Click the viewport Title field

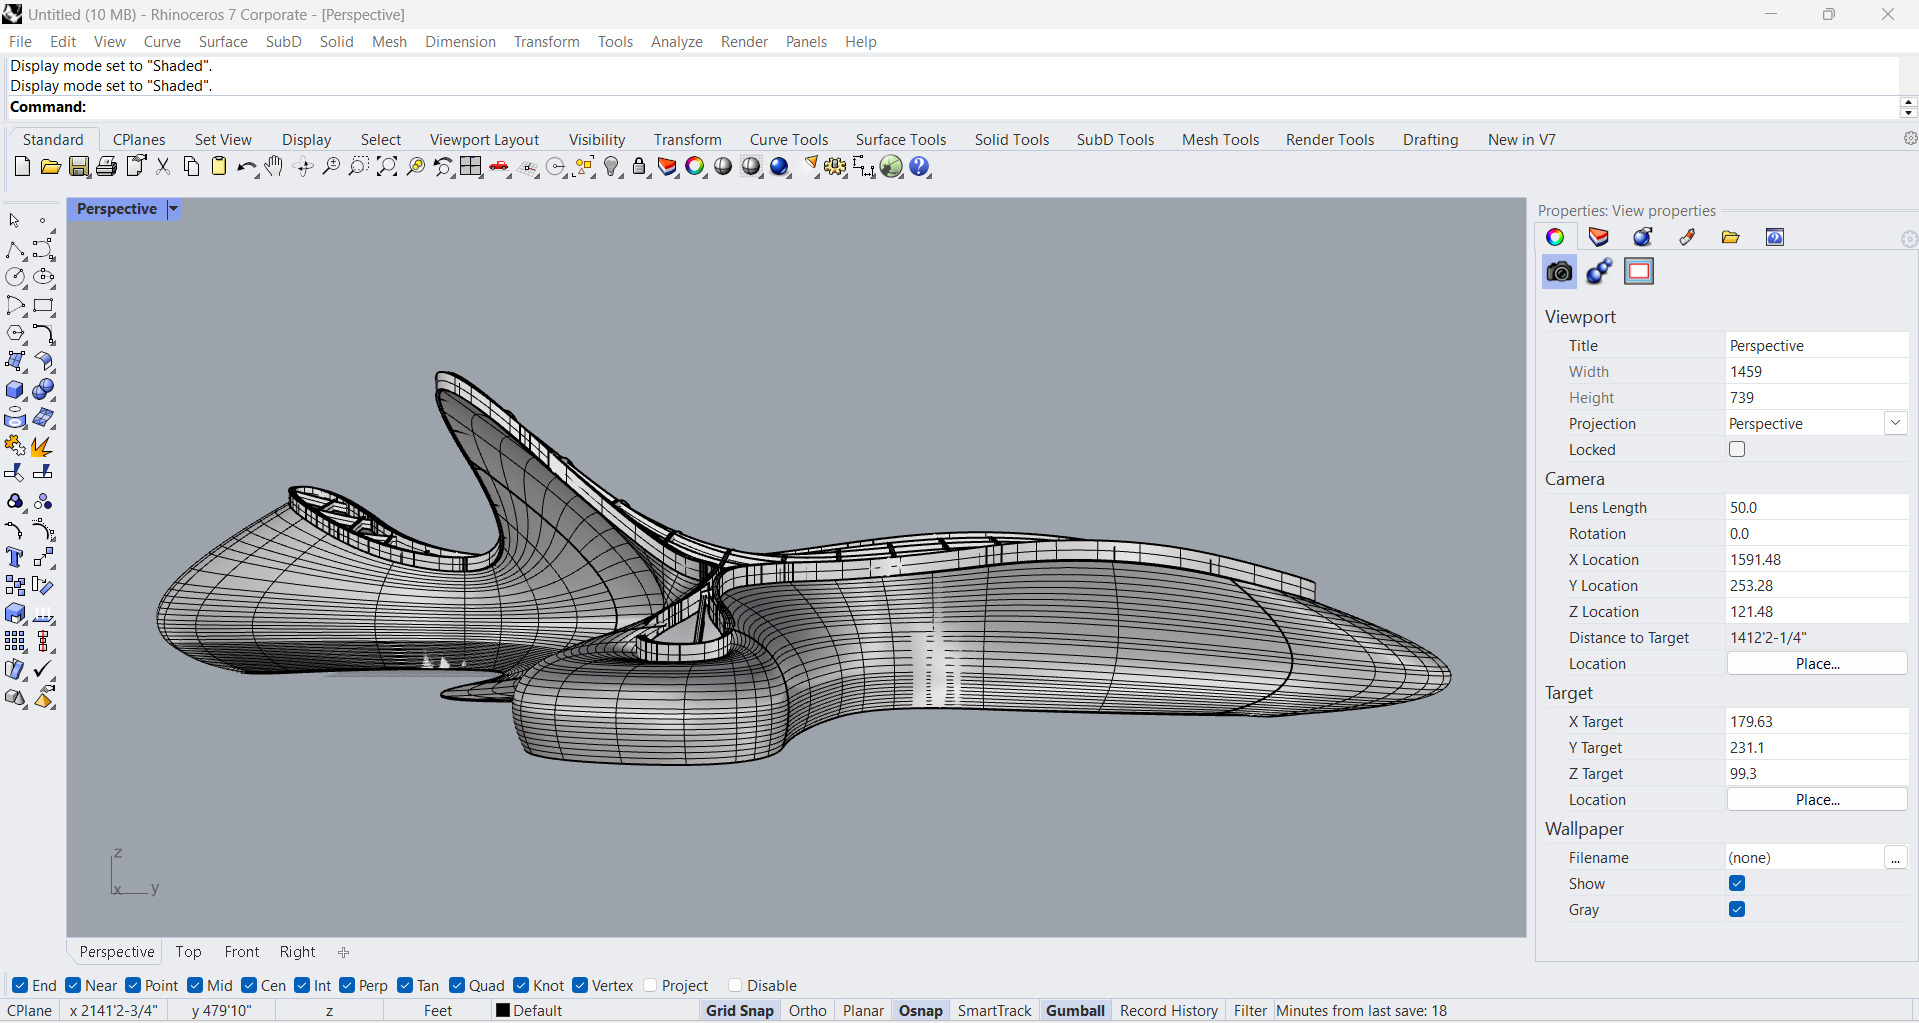pos(1817,346)
